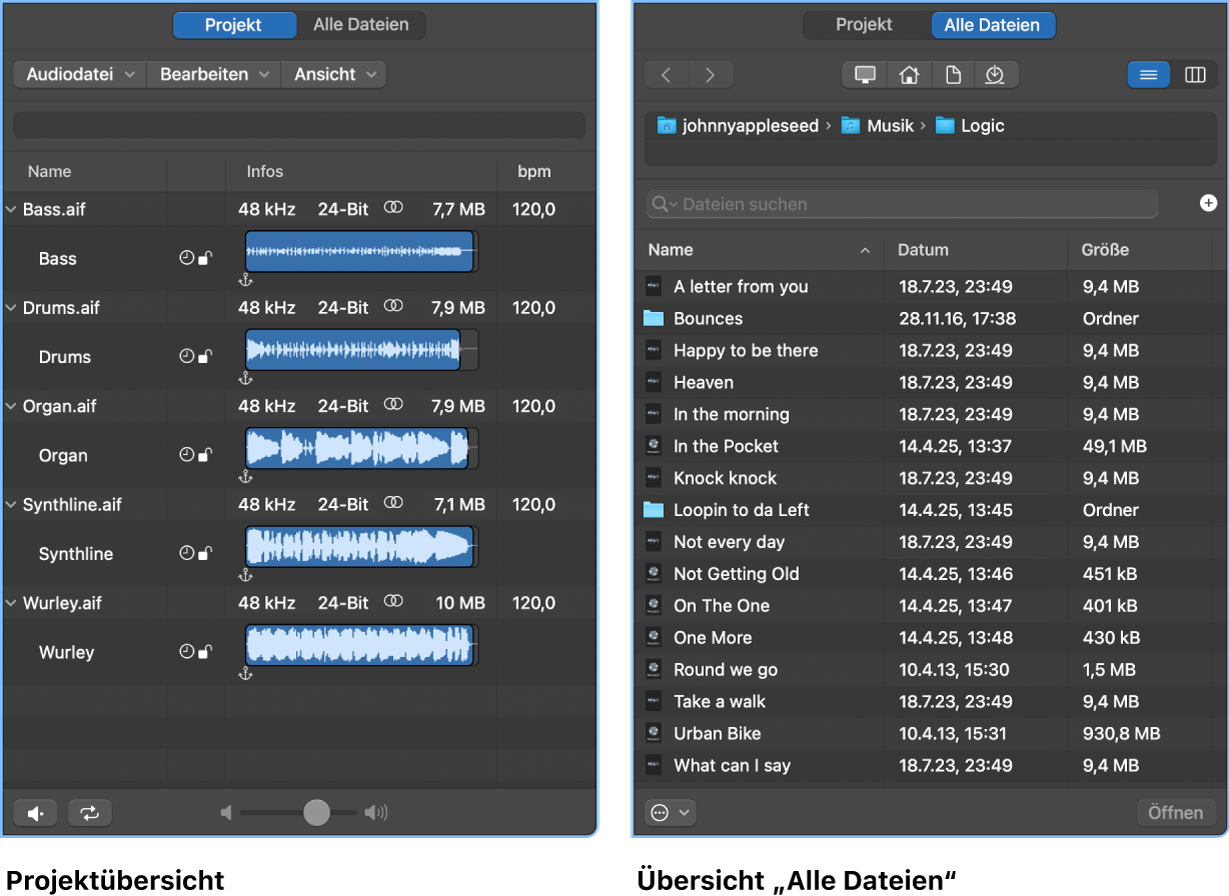Click the search magnifier dropdown
This screenshot has height=896, width=1229.
pos(665,204)
